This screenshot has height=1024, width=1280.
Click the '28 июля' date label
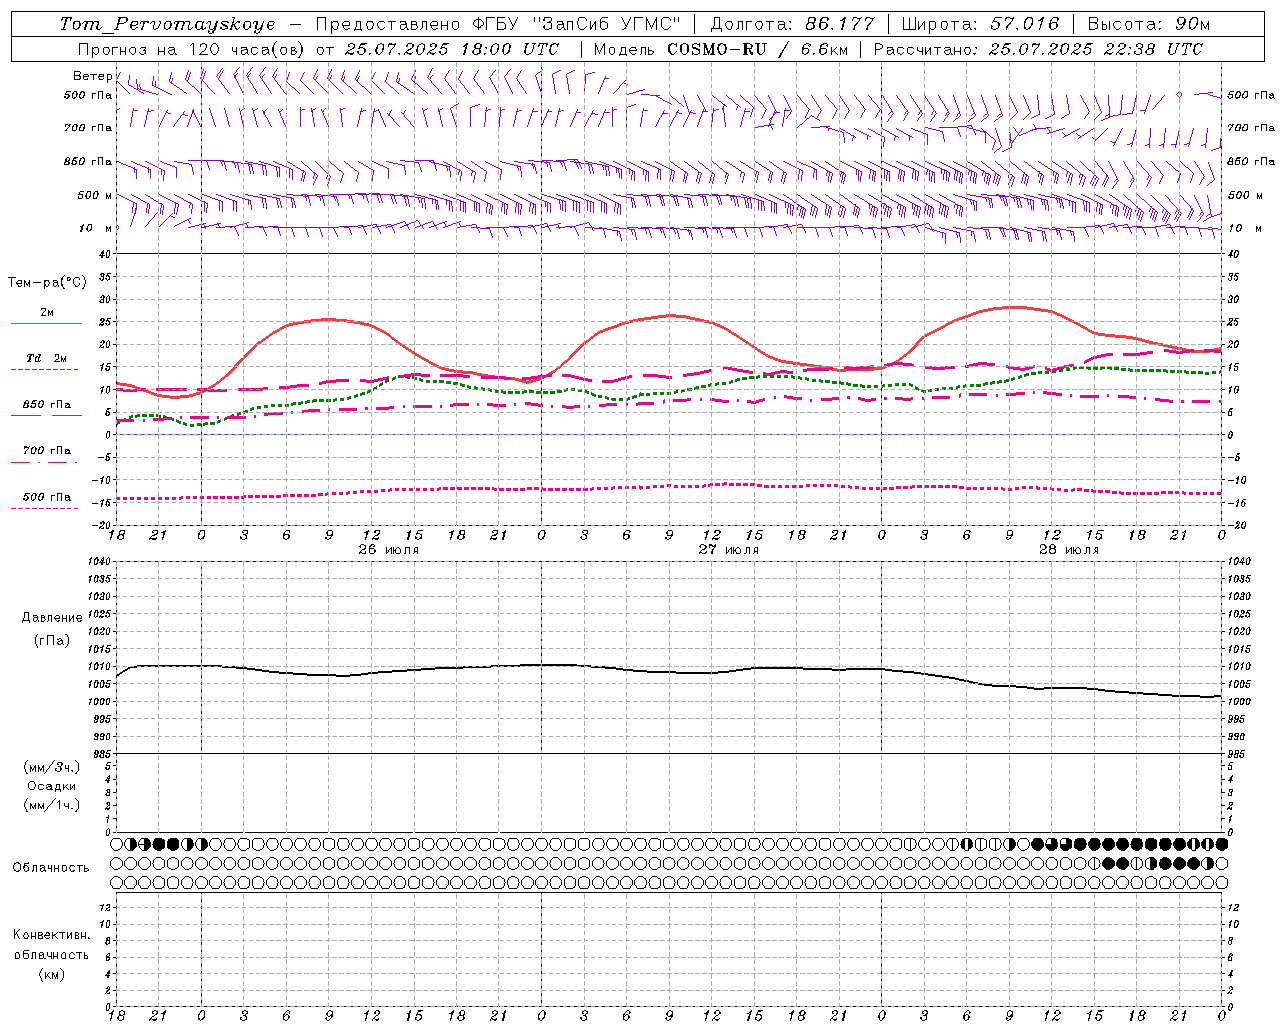[1069, 550]
